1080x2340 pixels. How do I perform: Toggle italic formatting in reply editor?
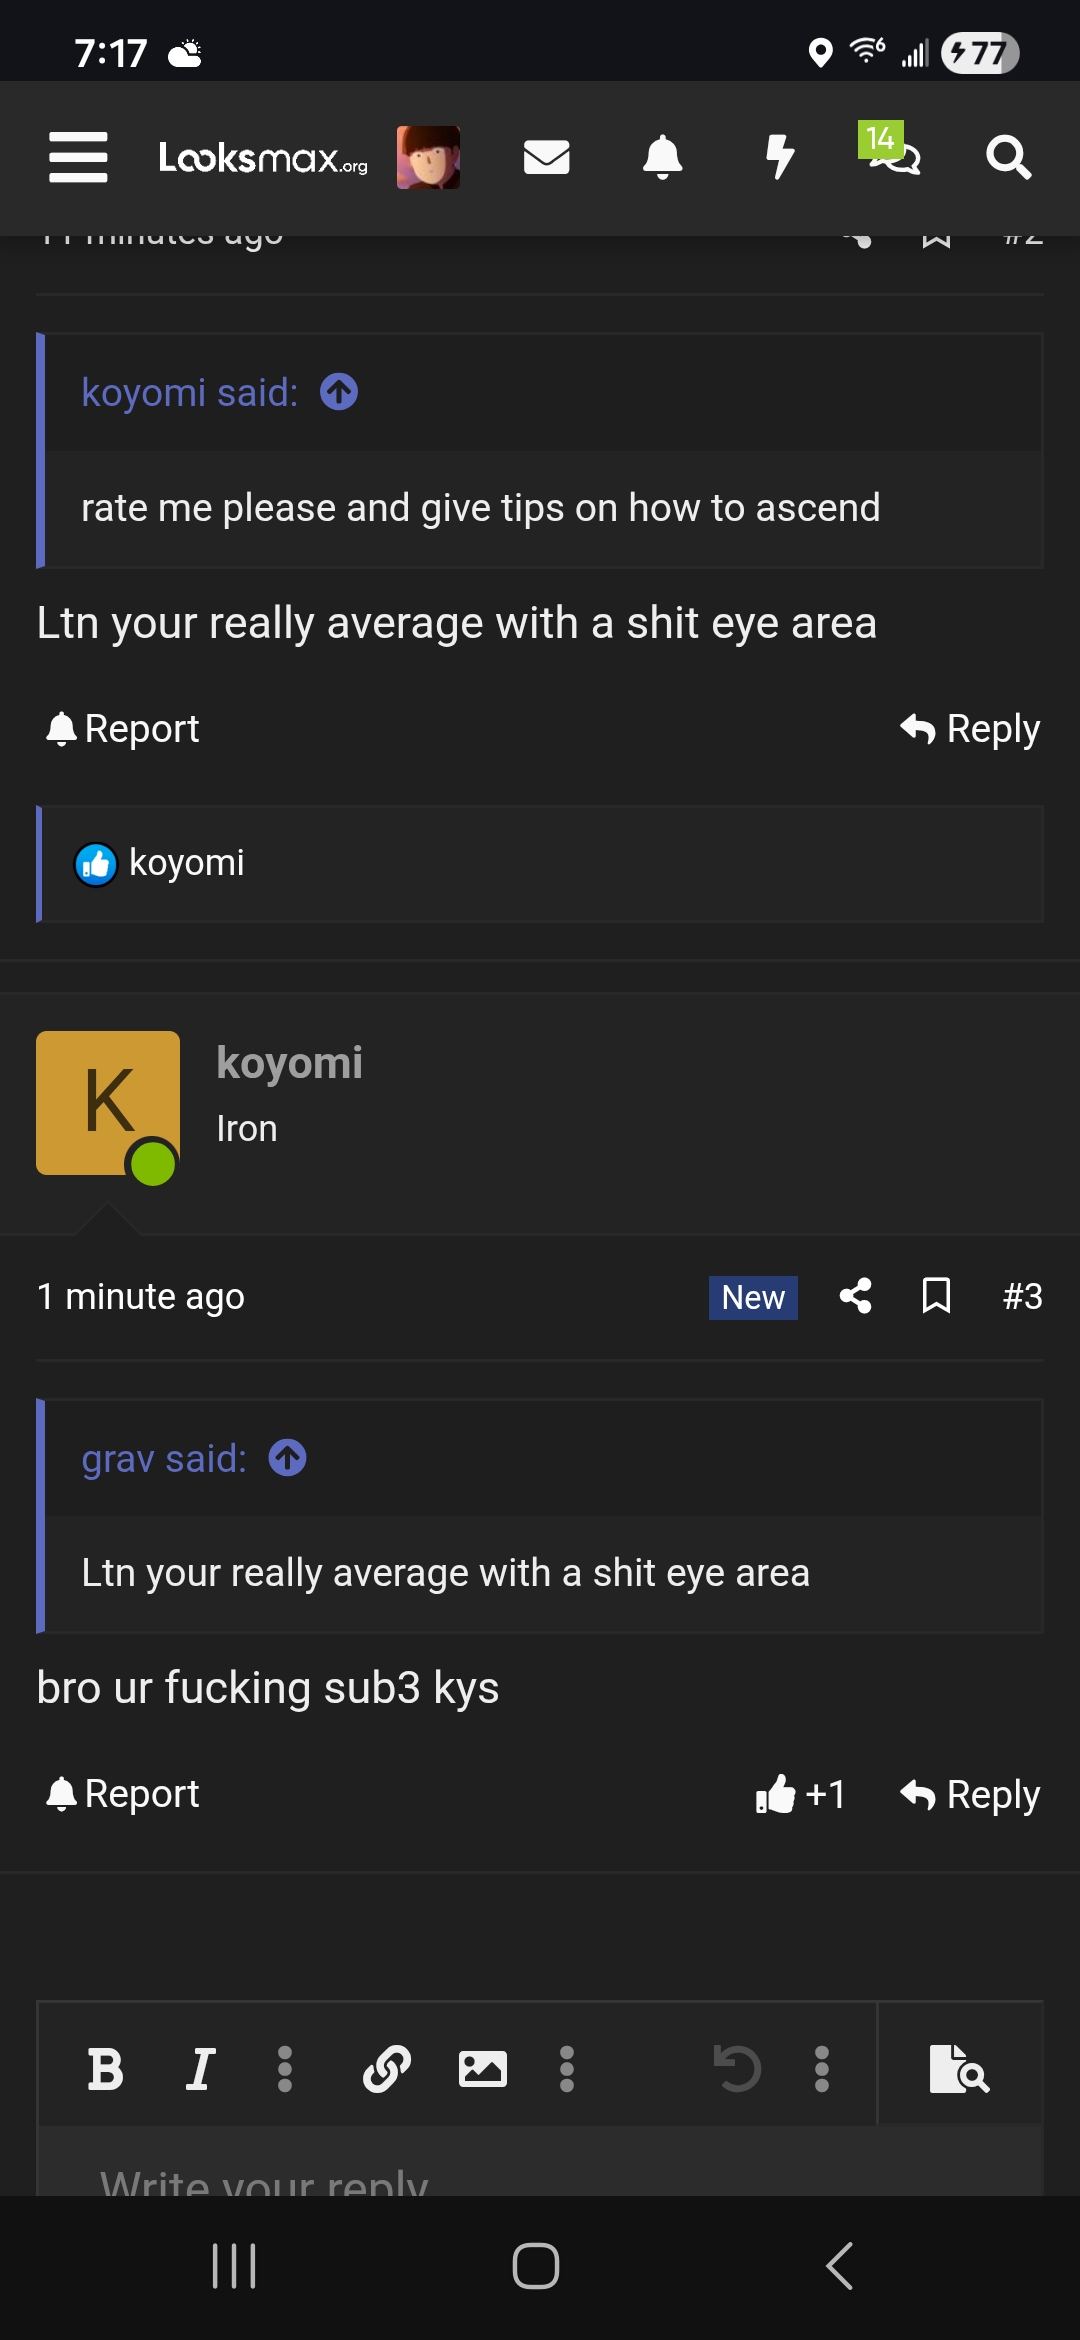(200, 2069)
